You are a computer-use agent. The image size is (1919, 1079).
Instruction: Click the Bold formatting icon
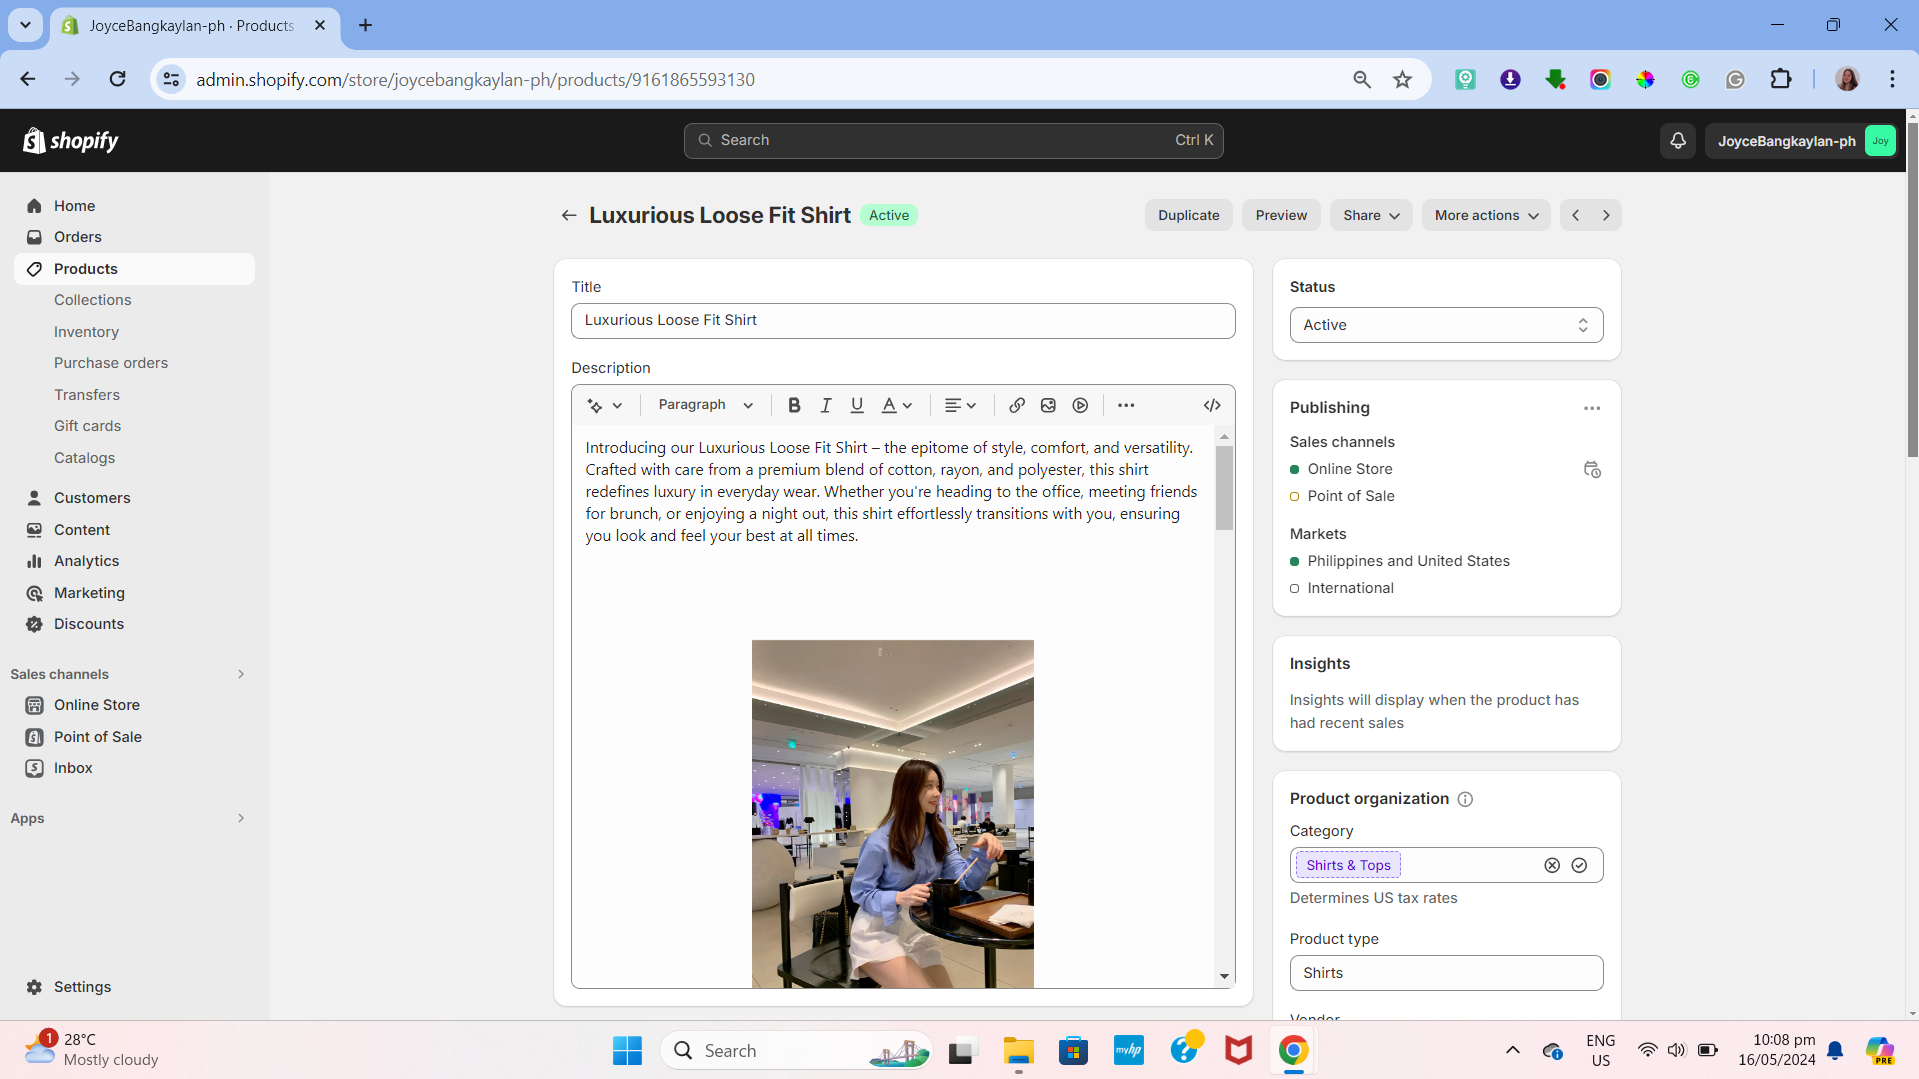794,405
